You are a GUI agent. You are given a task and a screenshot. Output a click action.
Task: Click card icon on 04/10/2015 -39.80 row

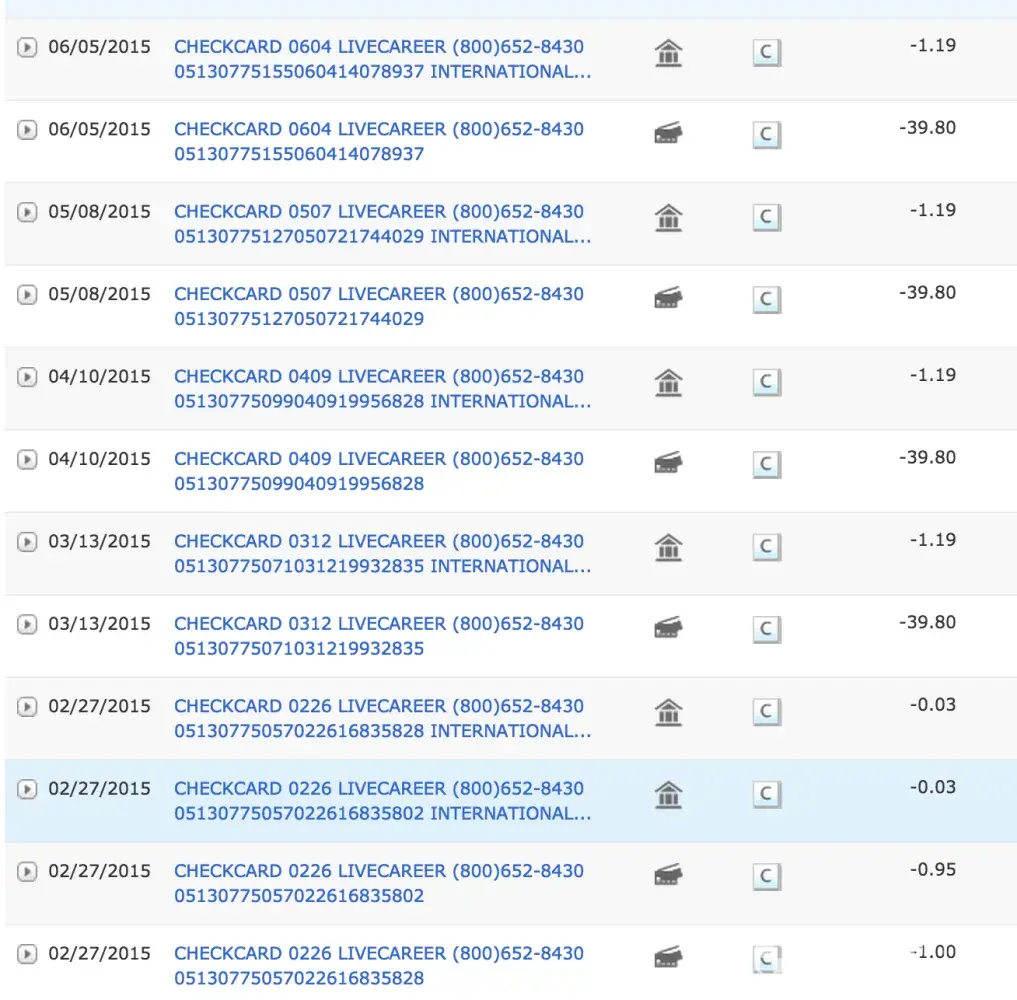click(668, 462)
